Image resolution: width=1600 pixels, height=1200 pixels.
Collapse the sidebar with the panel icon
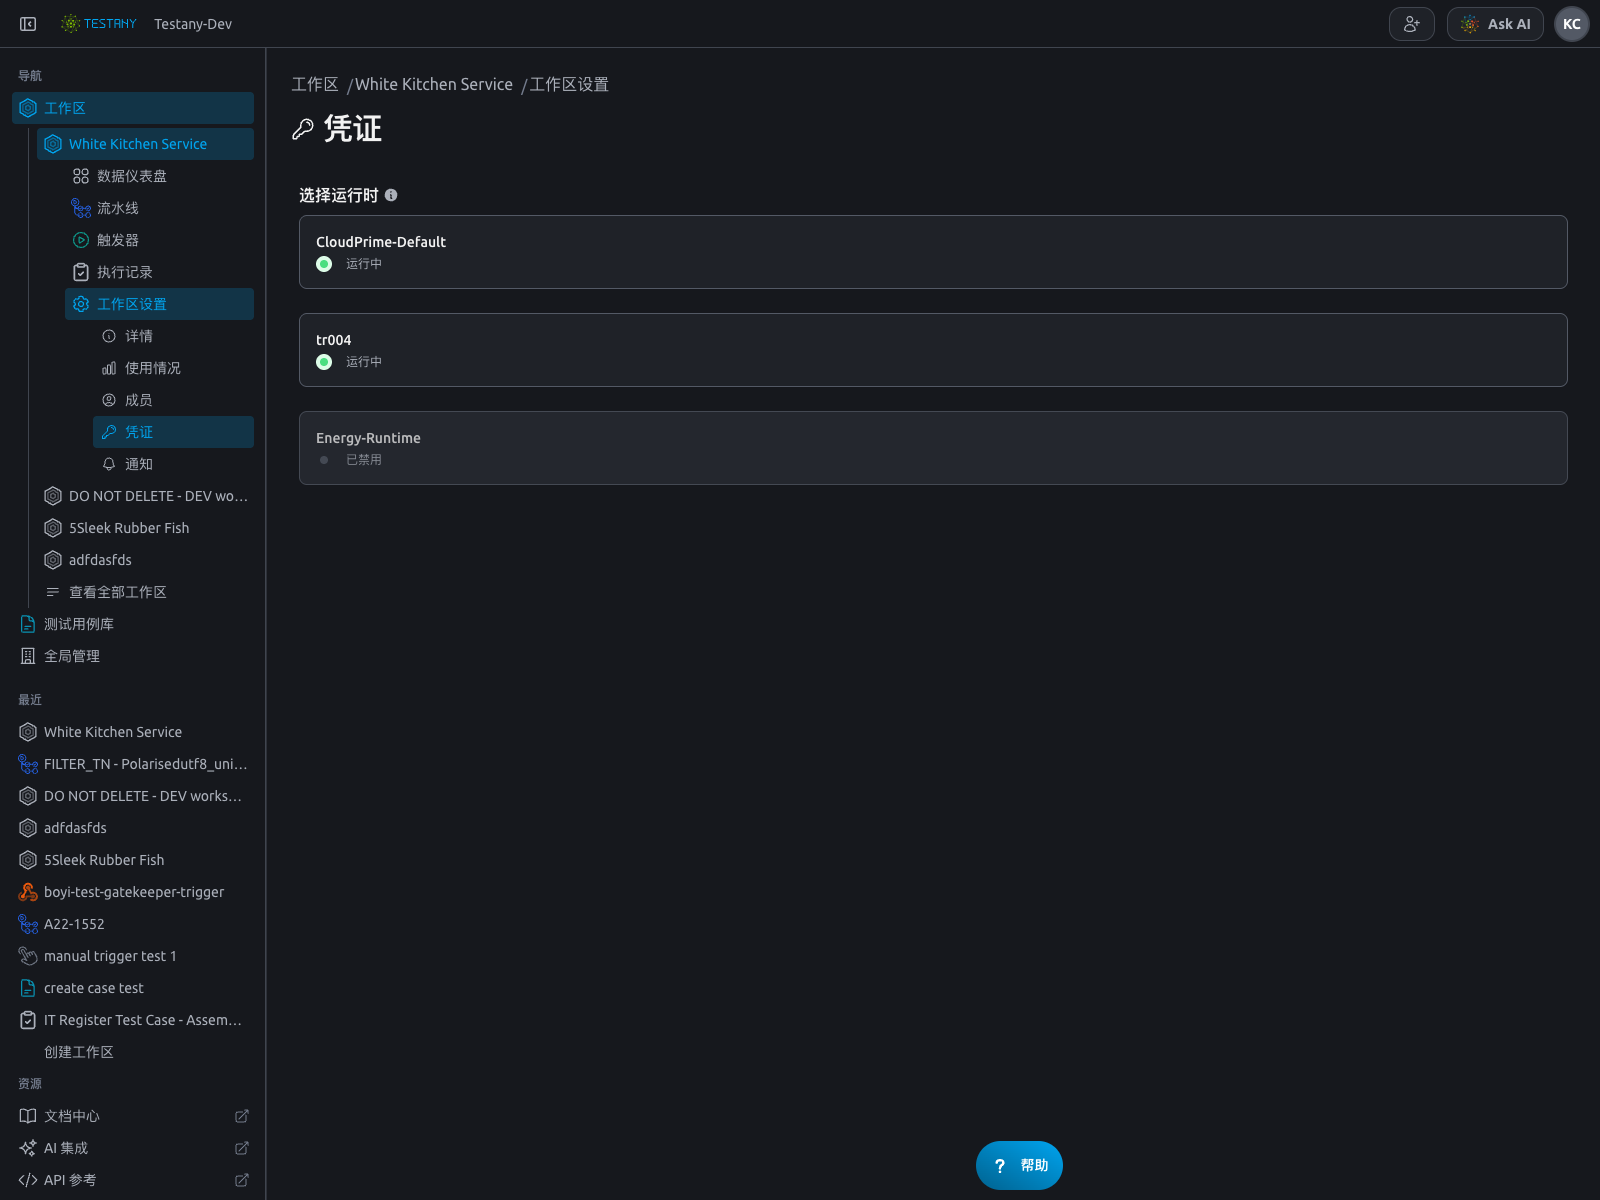point(28,24)
